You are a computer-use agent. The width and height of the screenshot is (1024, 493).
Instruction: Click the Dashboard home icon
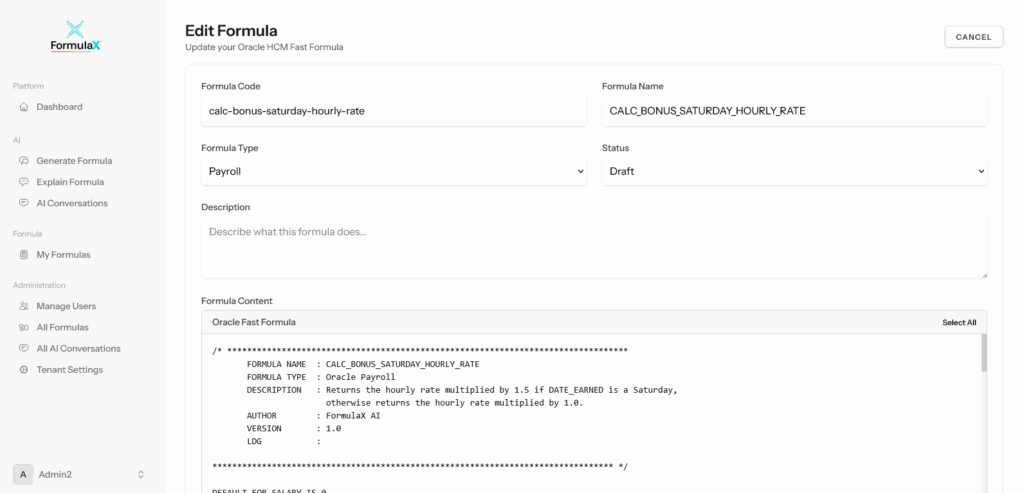[x=24, y=107]
